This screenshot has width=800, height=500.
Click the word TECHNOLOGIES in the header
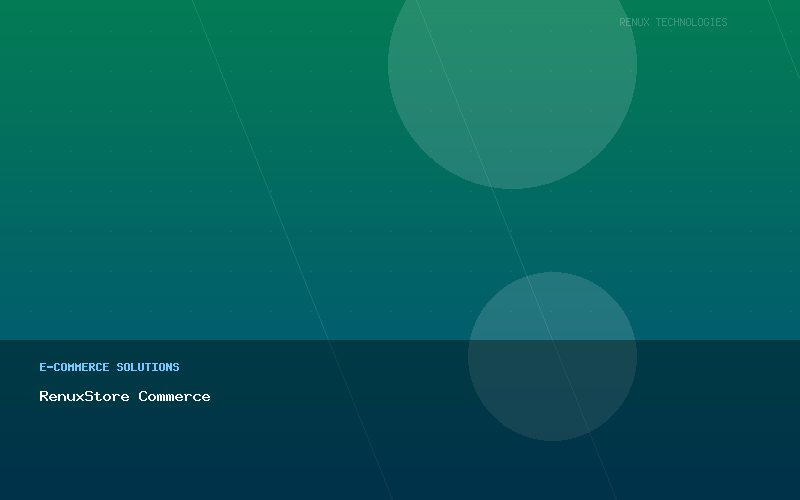tap(691, 22)
